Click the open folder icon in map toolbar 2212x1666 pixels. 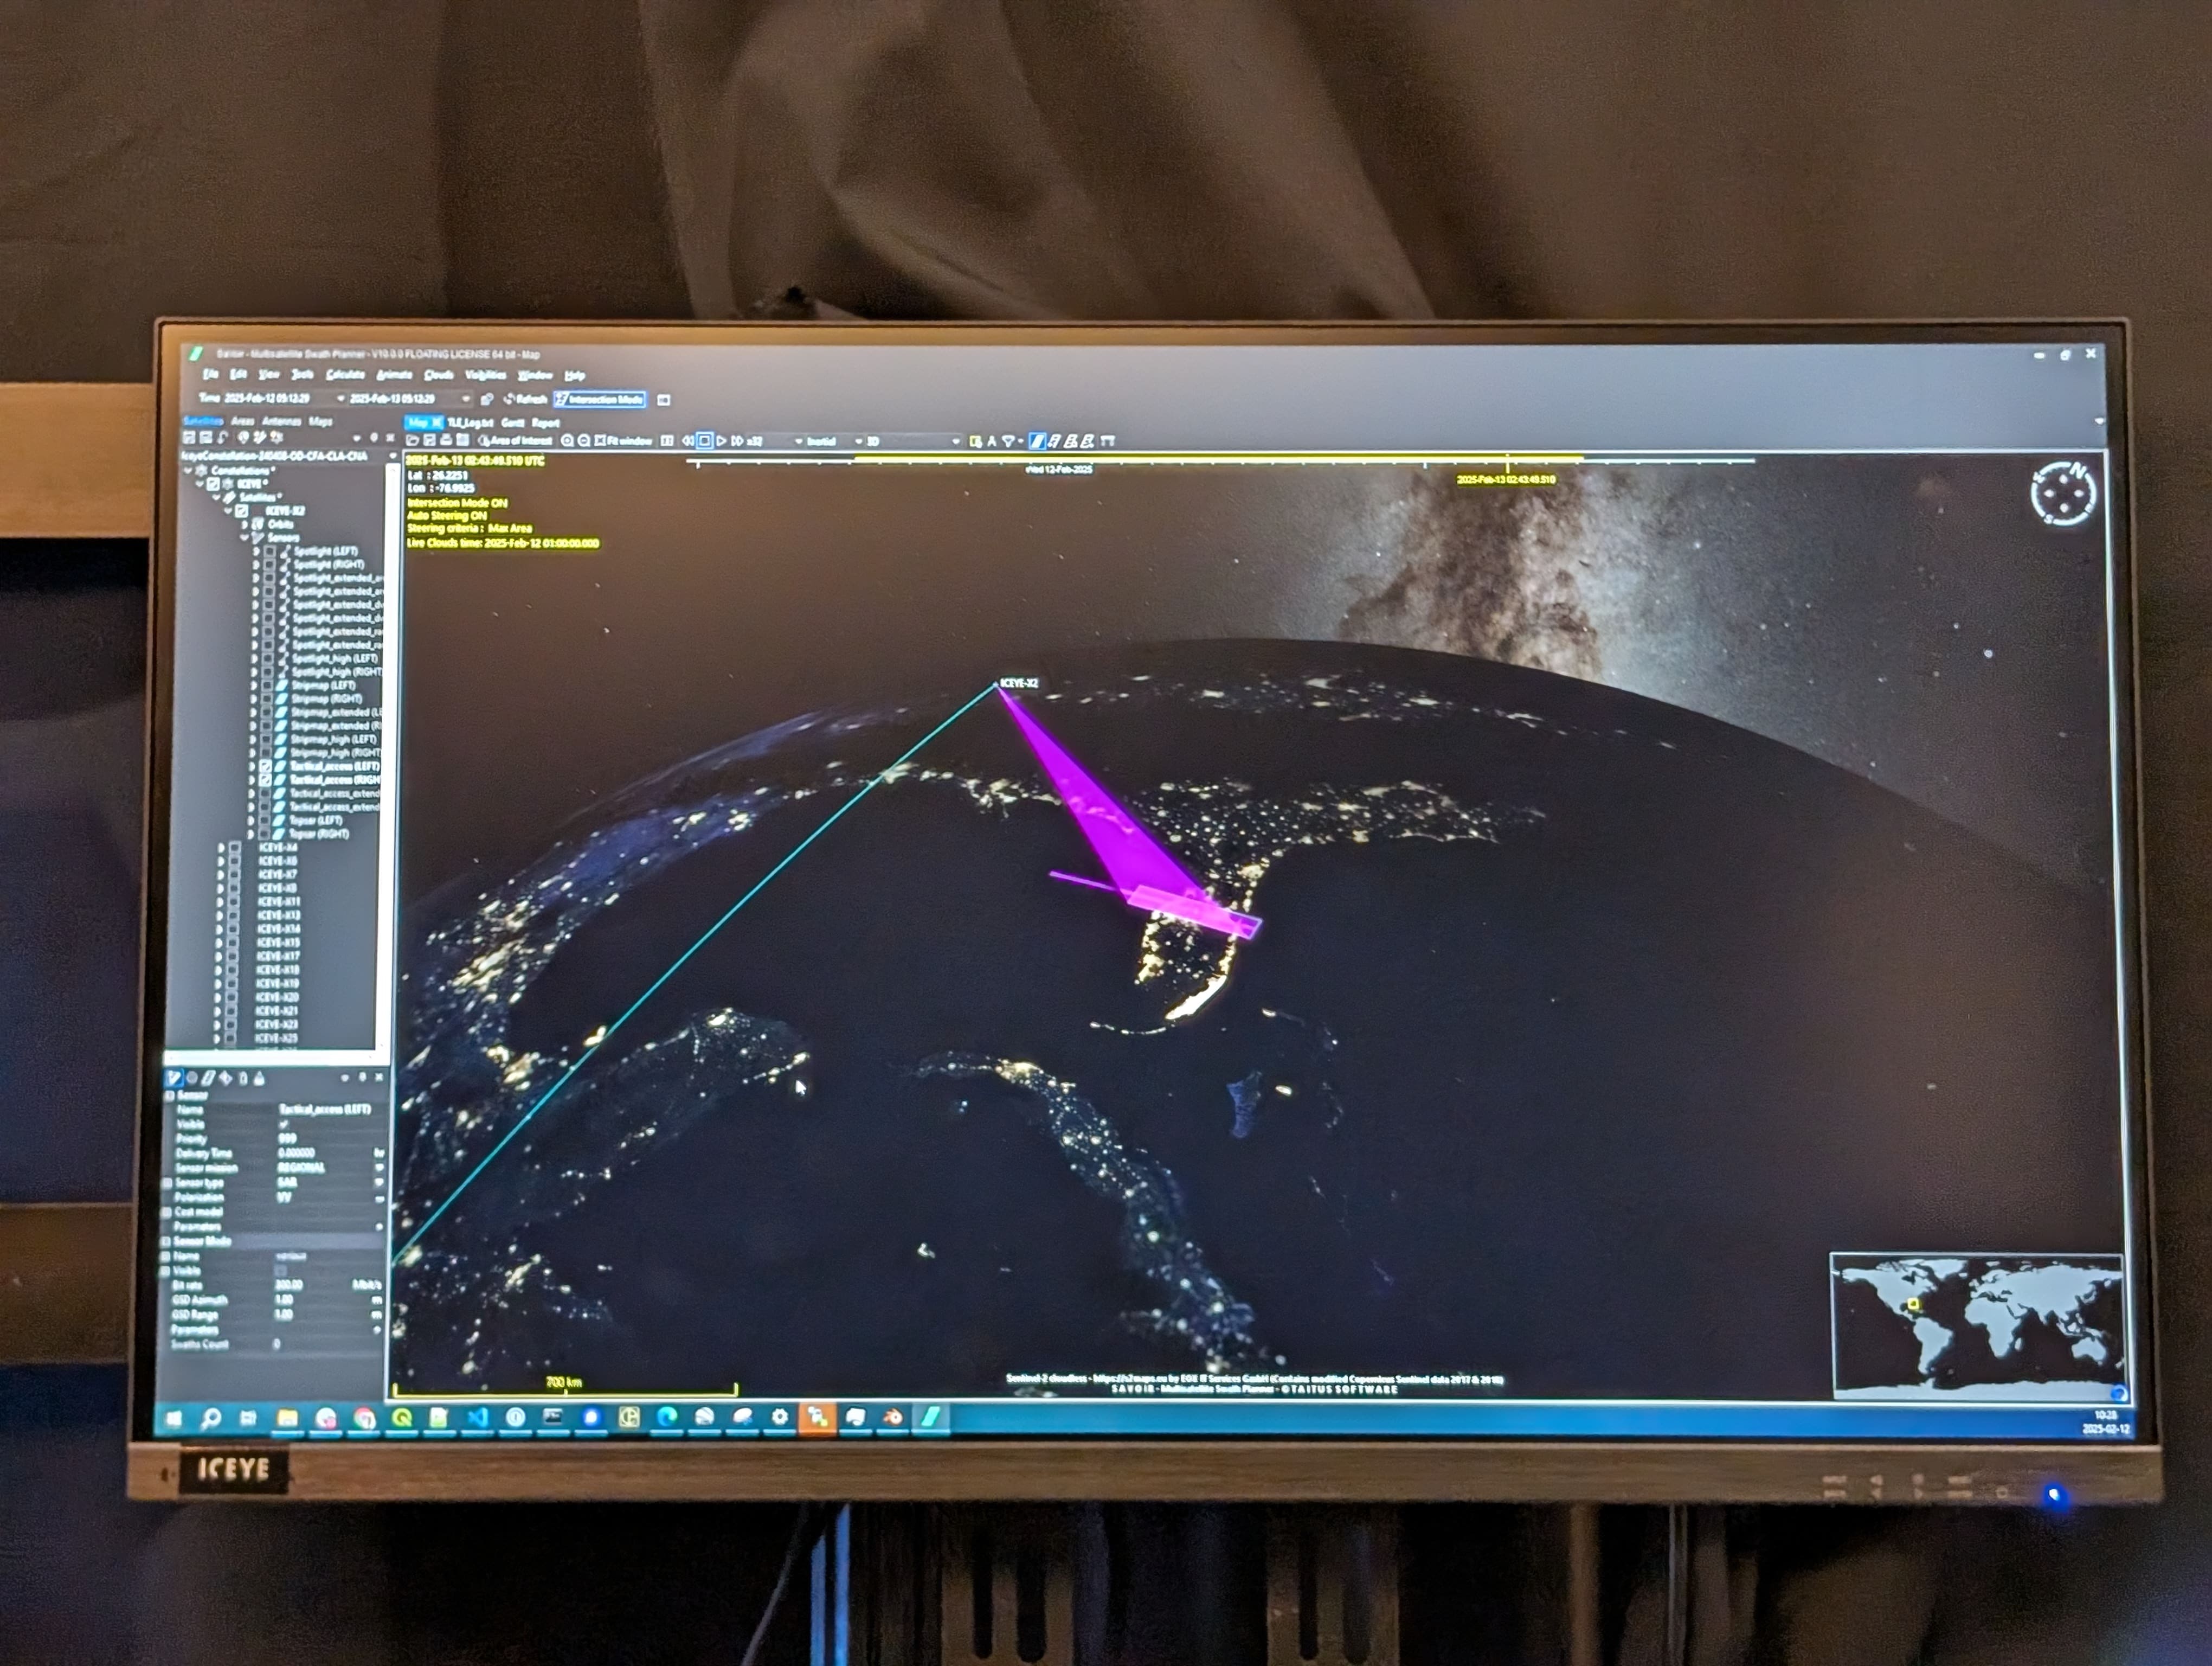412,440
